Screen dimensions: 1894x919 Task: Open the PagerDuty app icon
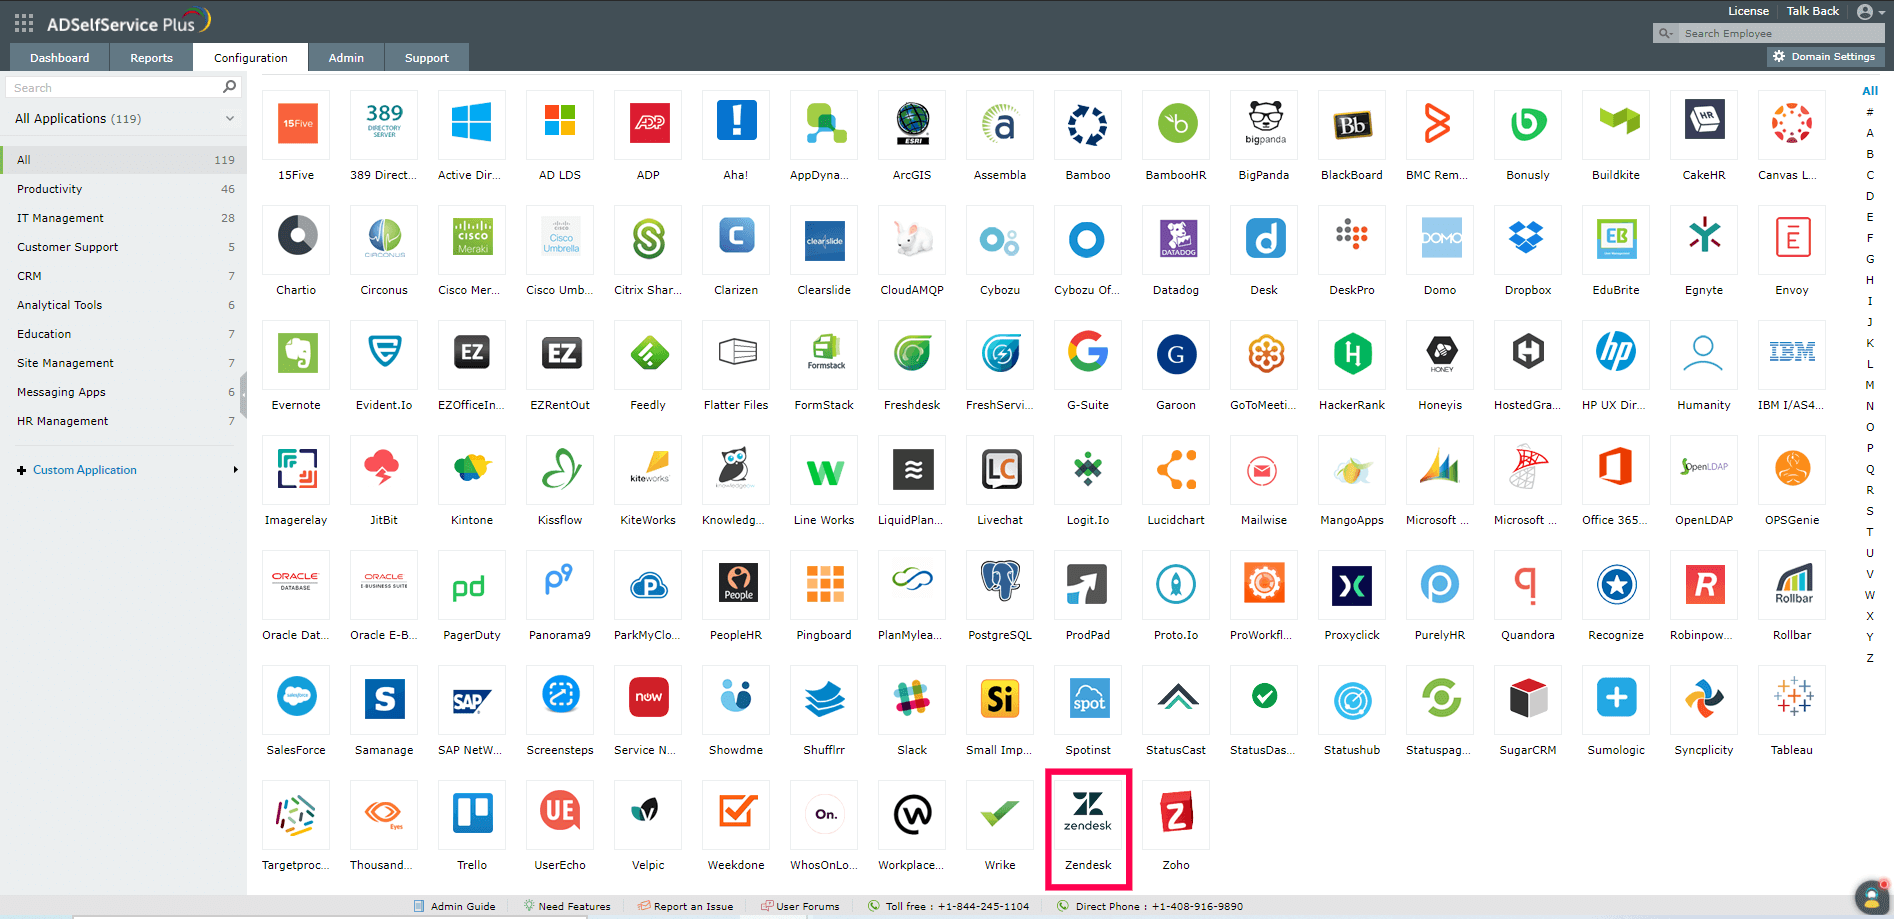[472, 585]
